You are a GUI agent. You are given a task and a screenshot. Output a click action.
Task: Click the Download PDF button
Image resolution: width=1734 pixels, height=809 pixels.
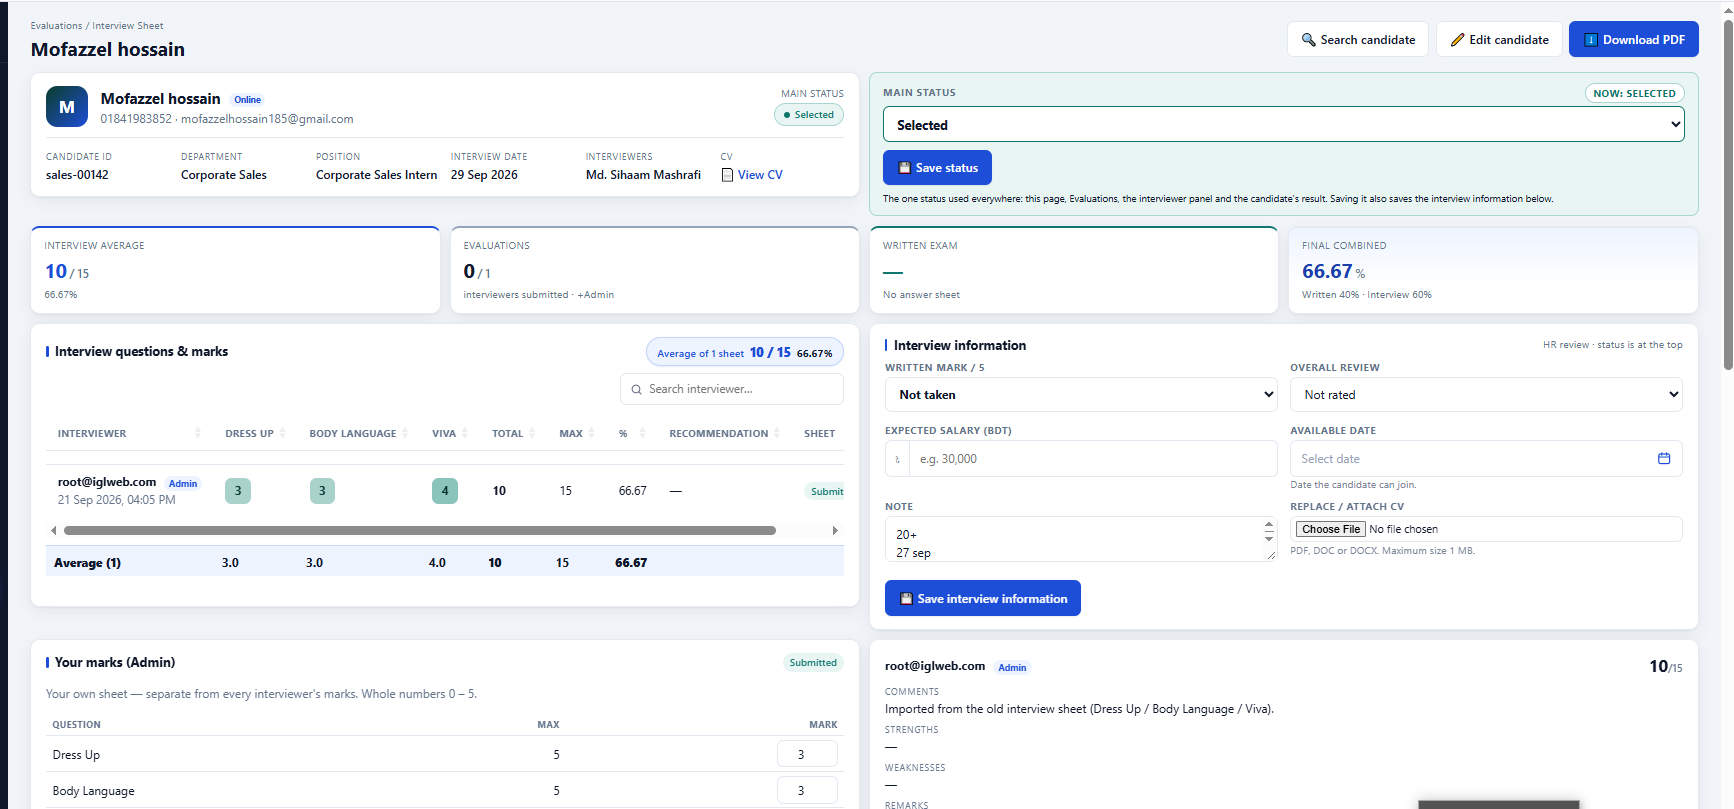[x=1633, y=39]
